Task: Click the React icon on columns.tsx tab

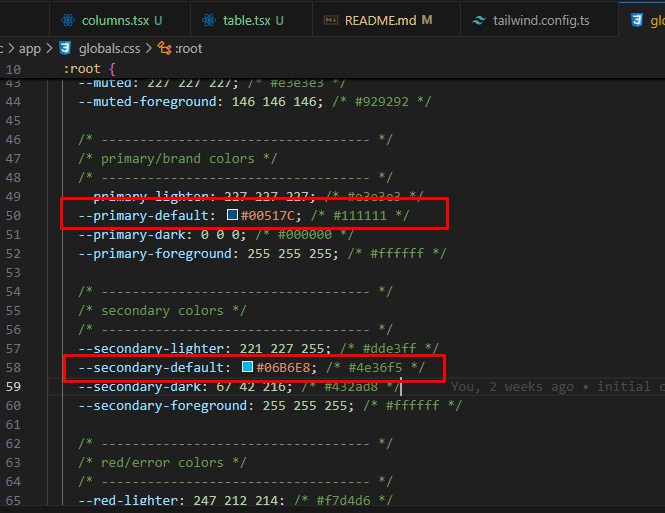Action: [x=68, y=20]
